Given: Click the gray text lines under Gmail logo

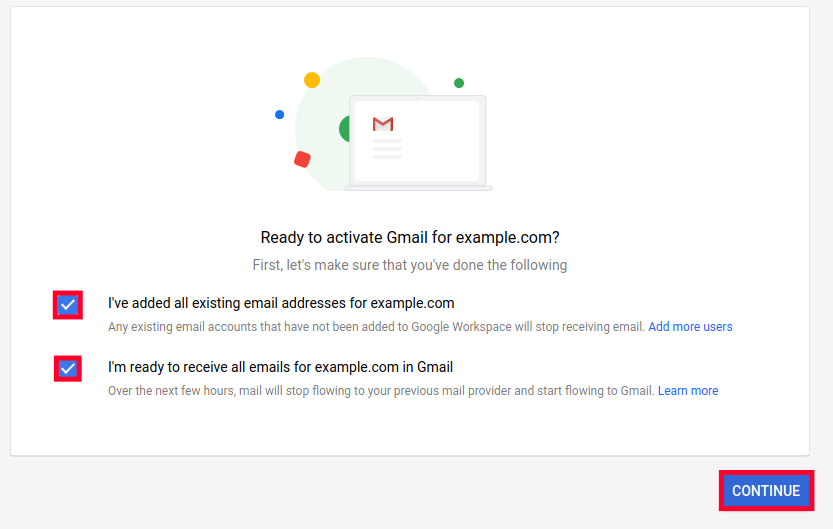Looking at the screenshot, I should coord(387,150).
